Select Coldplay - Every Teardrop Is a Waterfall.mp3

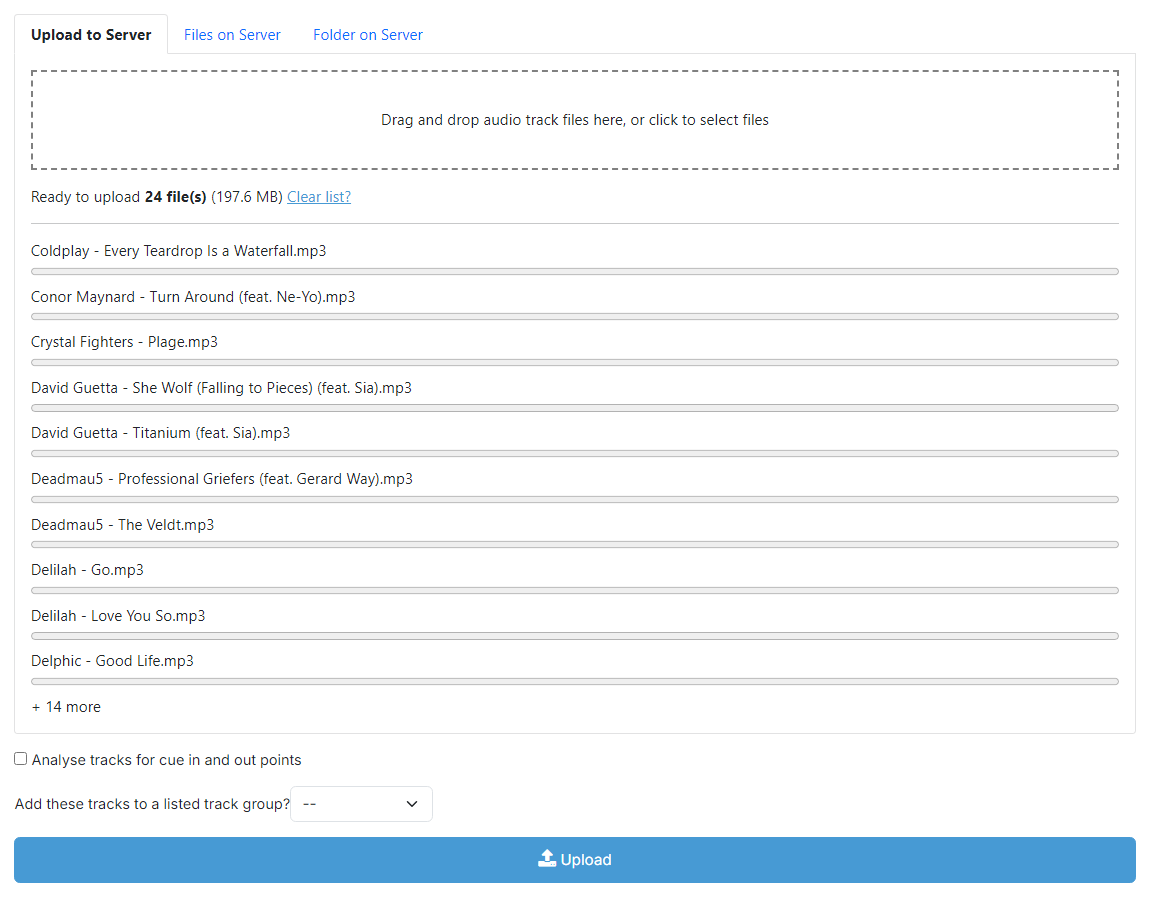pyautogui.click(x=178, y=251)
